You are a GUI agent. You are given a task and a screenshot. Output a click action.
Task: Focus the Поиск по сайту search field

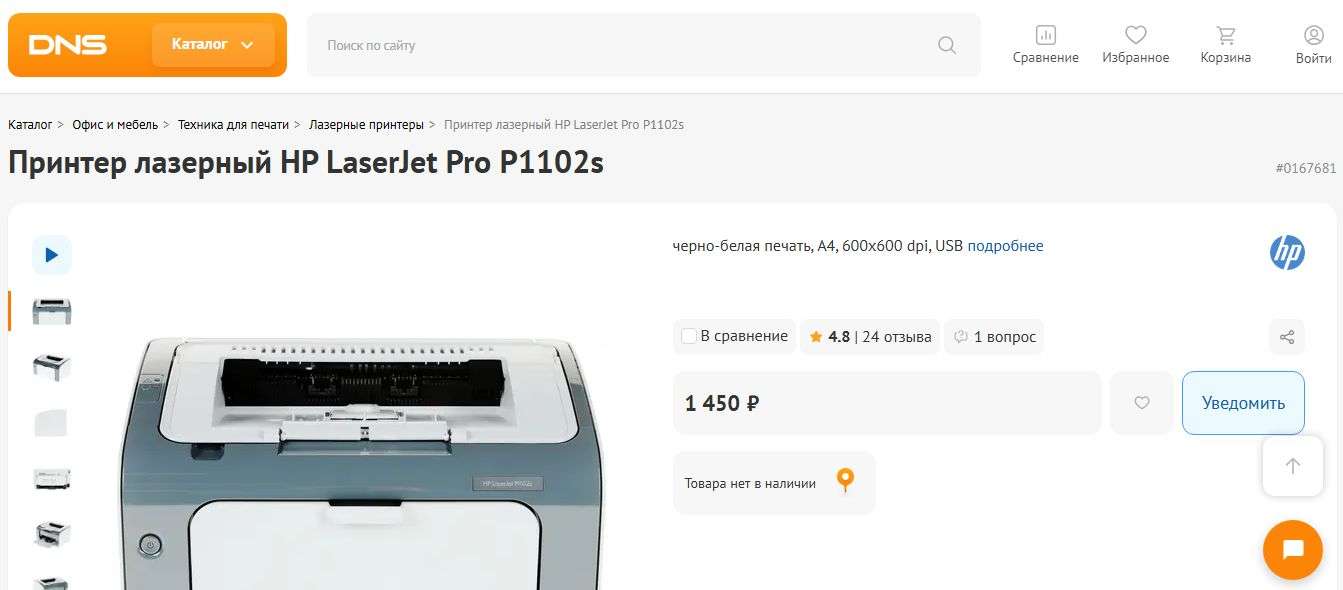pos(643,45)
